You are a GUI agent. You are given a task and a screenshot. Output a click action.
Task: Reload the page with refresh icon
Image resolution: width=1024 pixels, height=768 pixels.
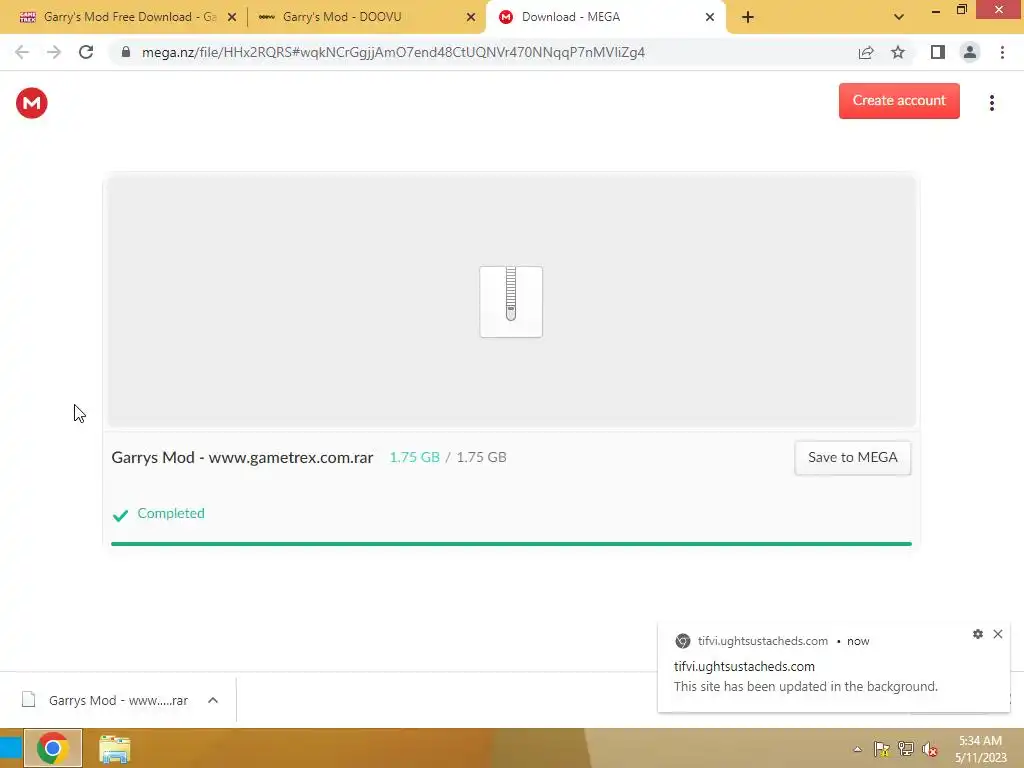pos(86,52)
